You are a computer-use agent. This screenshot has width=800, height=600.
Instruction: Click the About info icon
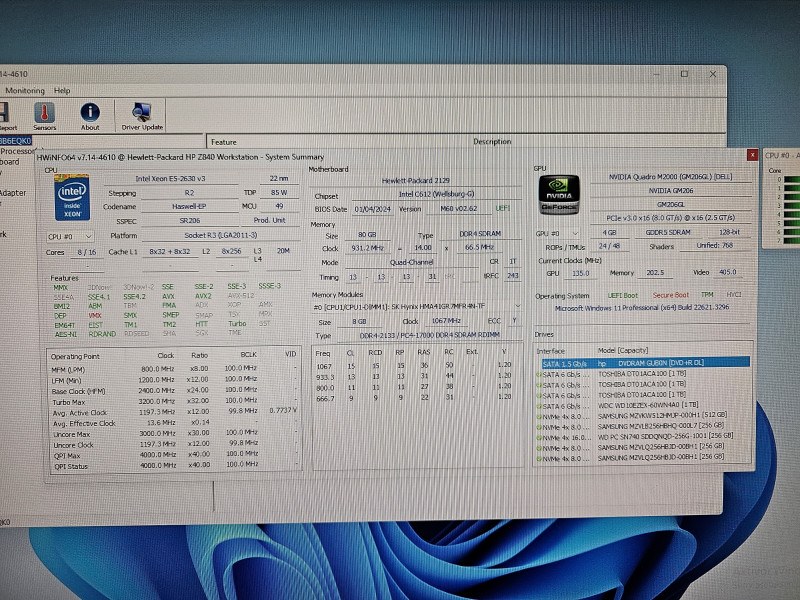90,116
